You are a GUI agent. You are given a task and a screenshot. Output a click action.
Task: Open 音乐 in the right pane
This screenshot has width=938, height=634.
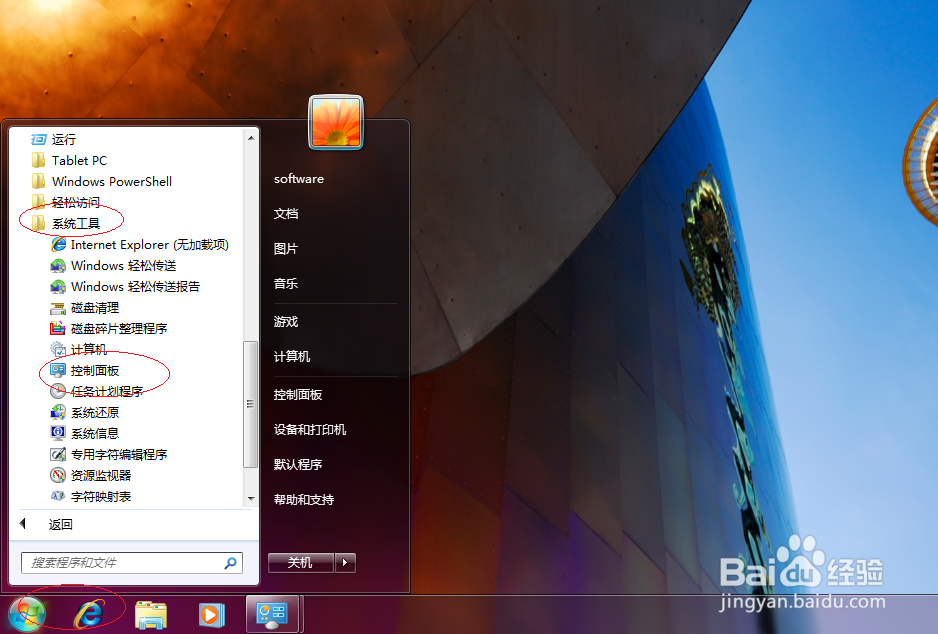(x=286, y=284)
